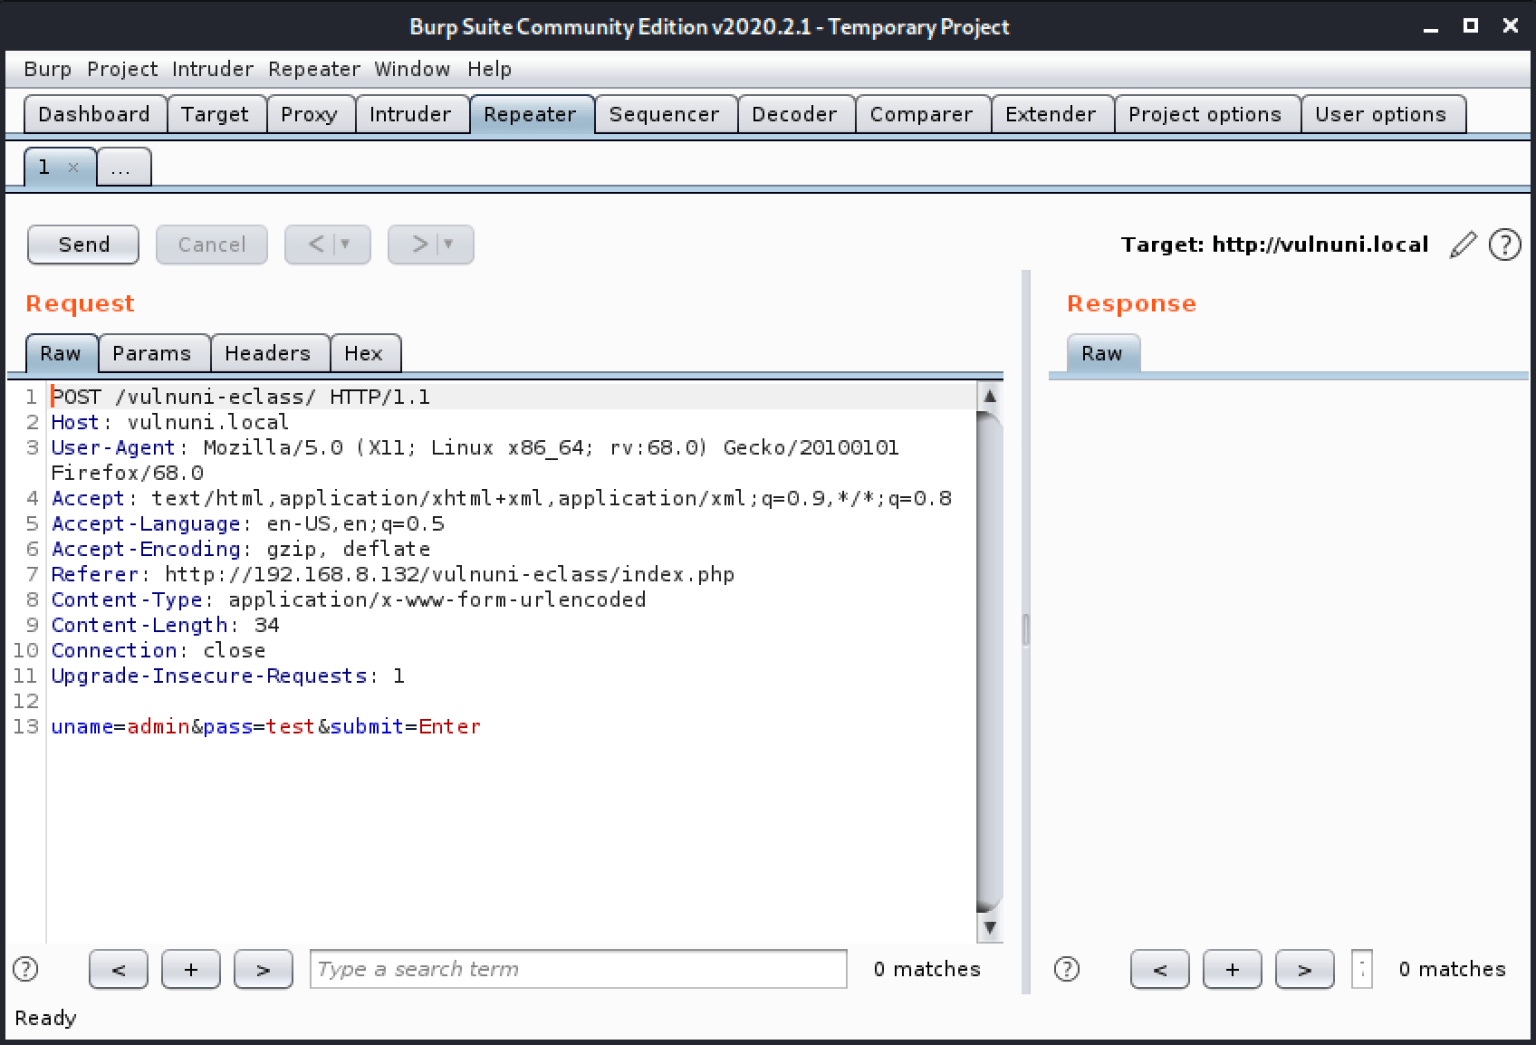Switch to the Dashboard tab
The width and height of the screenshot is (1536, 1045).
(94, 114)
